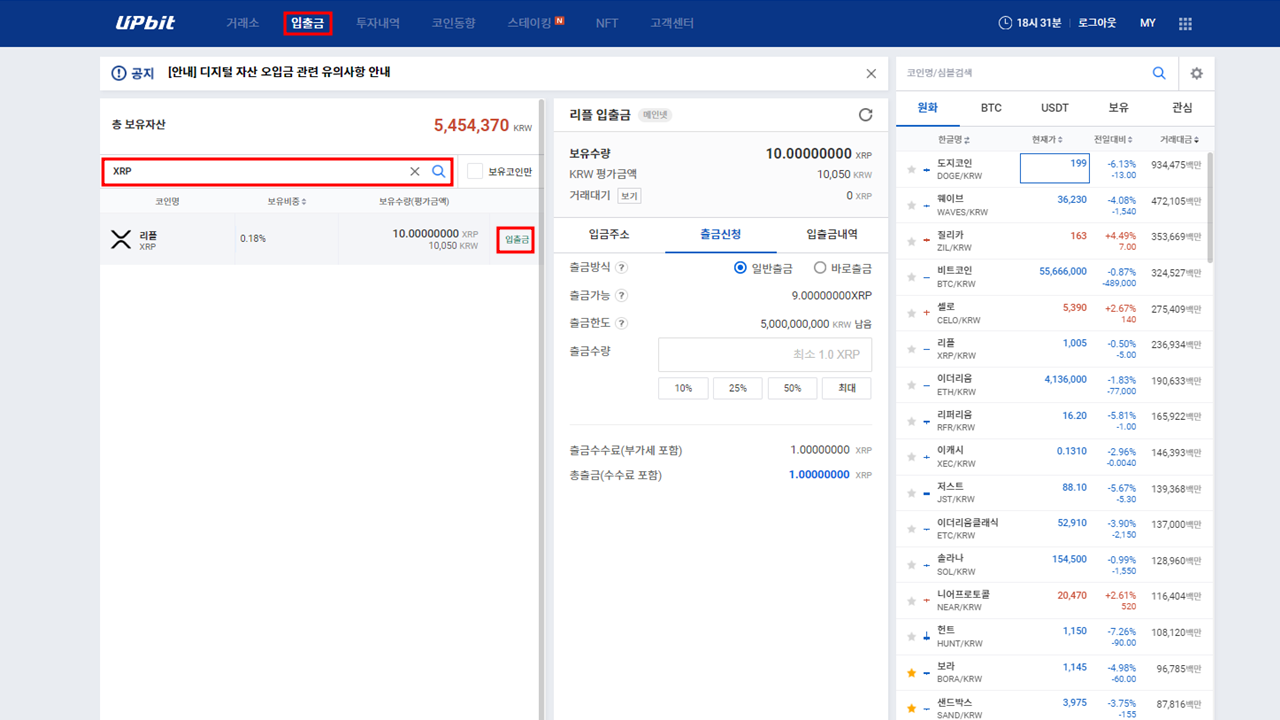
Task: Switch to 출금신청 tab
Action: pyautogui.click(x=720, y=235)
